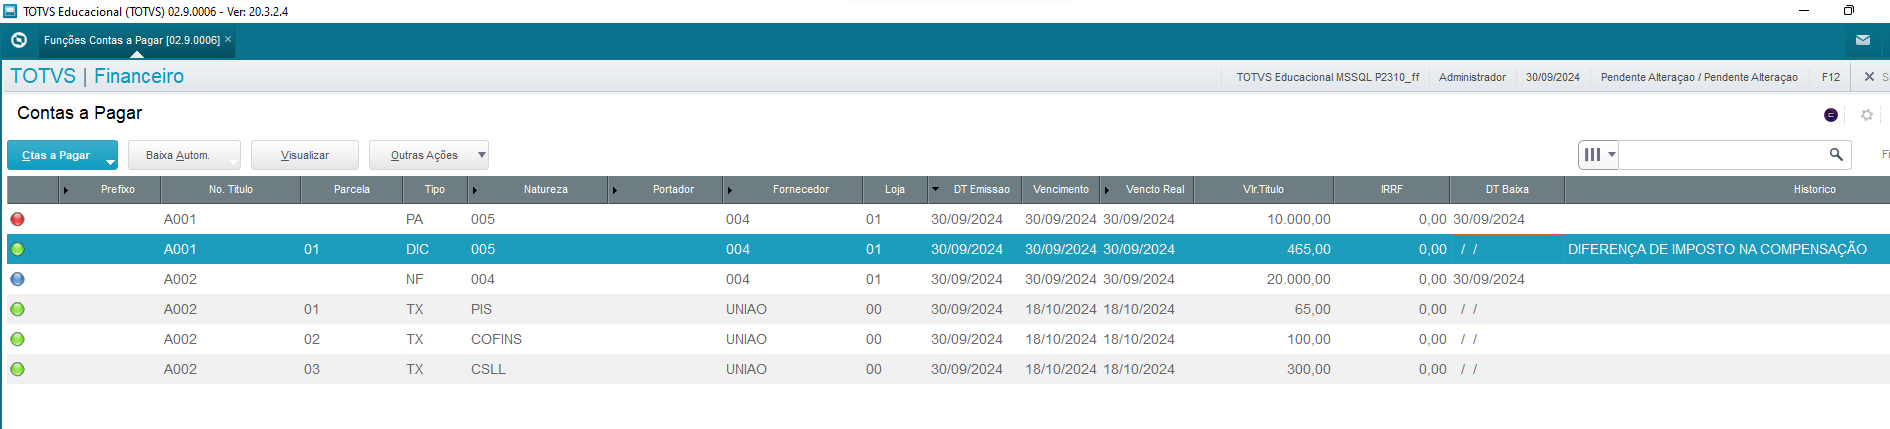
Task: Click value 465,00 in DIC row
Action: (x=1308, y=249)
